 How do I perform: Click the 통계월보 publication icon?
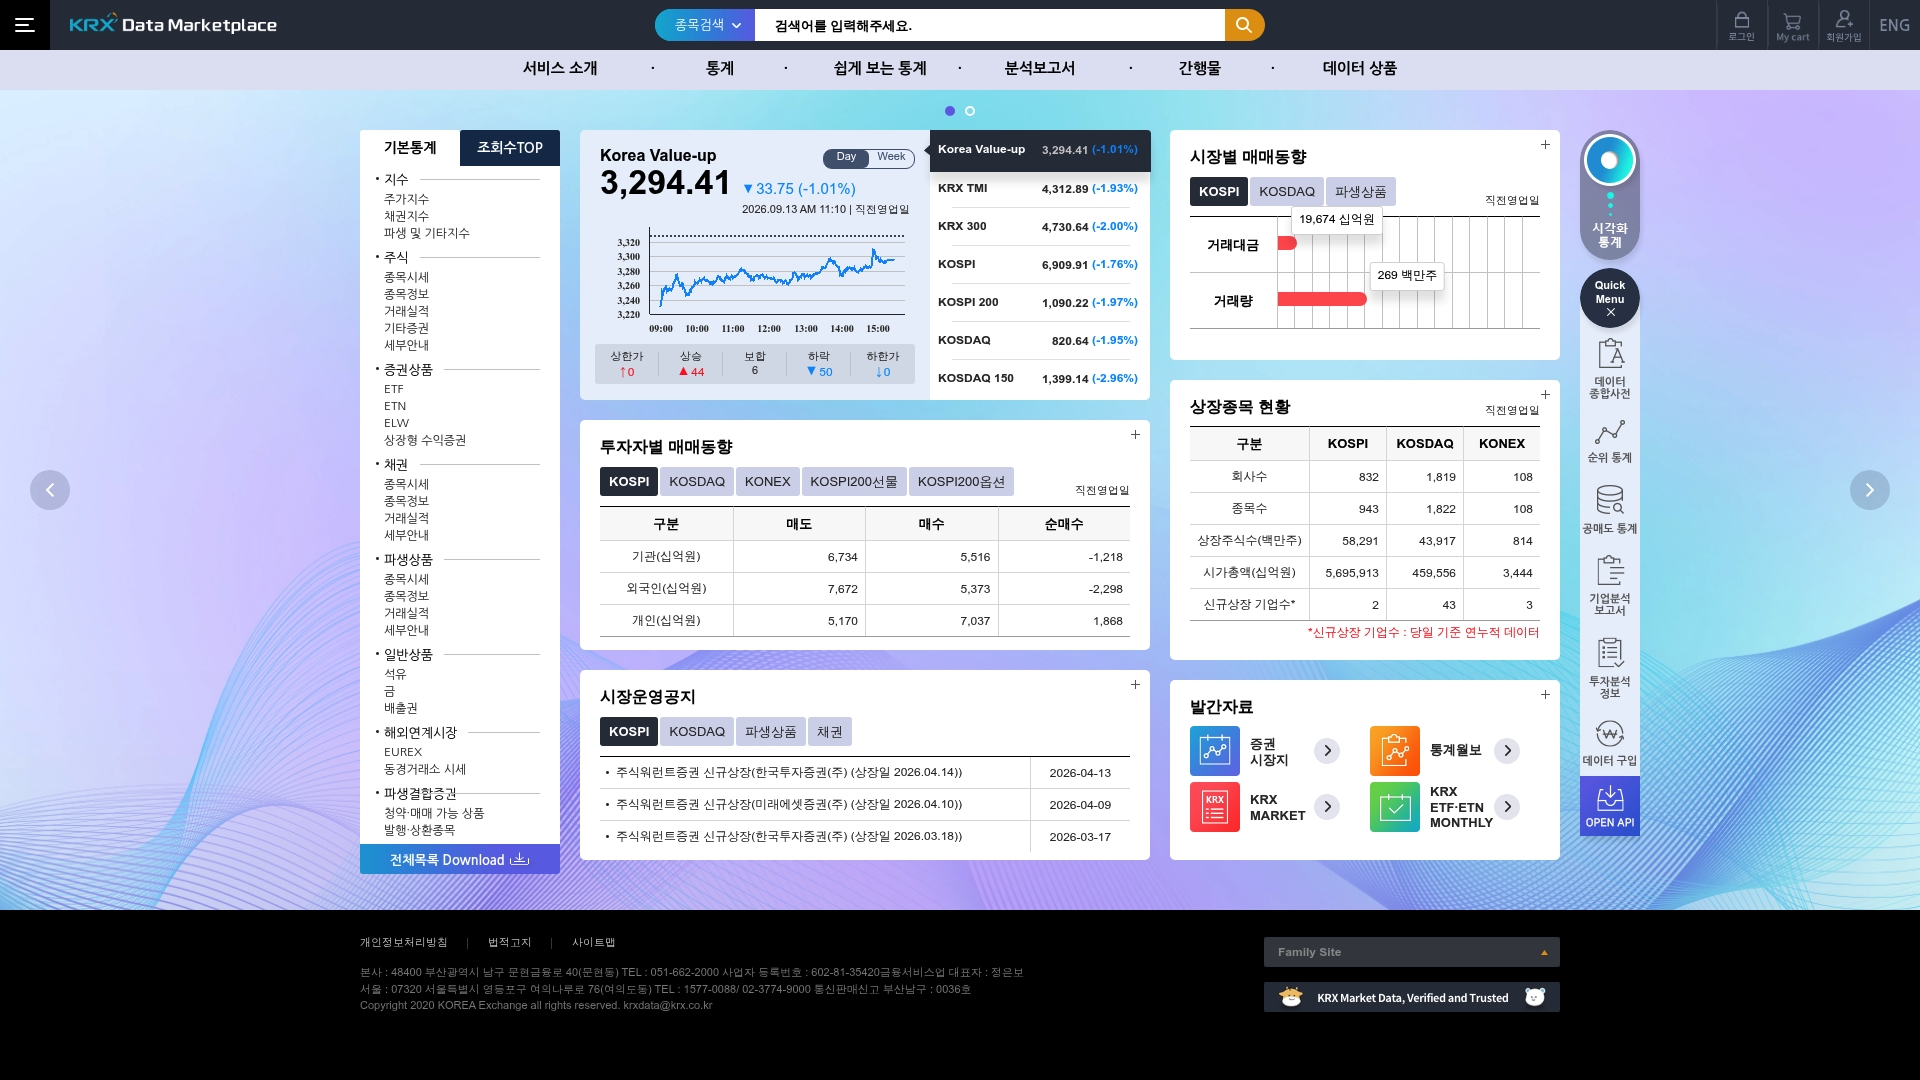1395,751
